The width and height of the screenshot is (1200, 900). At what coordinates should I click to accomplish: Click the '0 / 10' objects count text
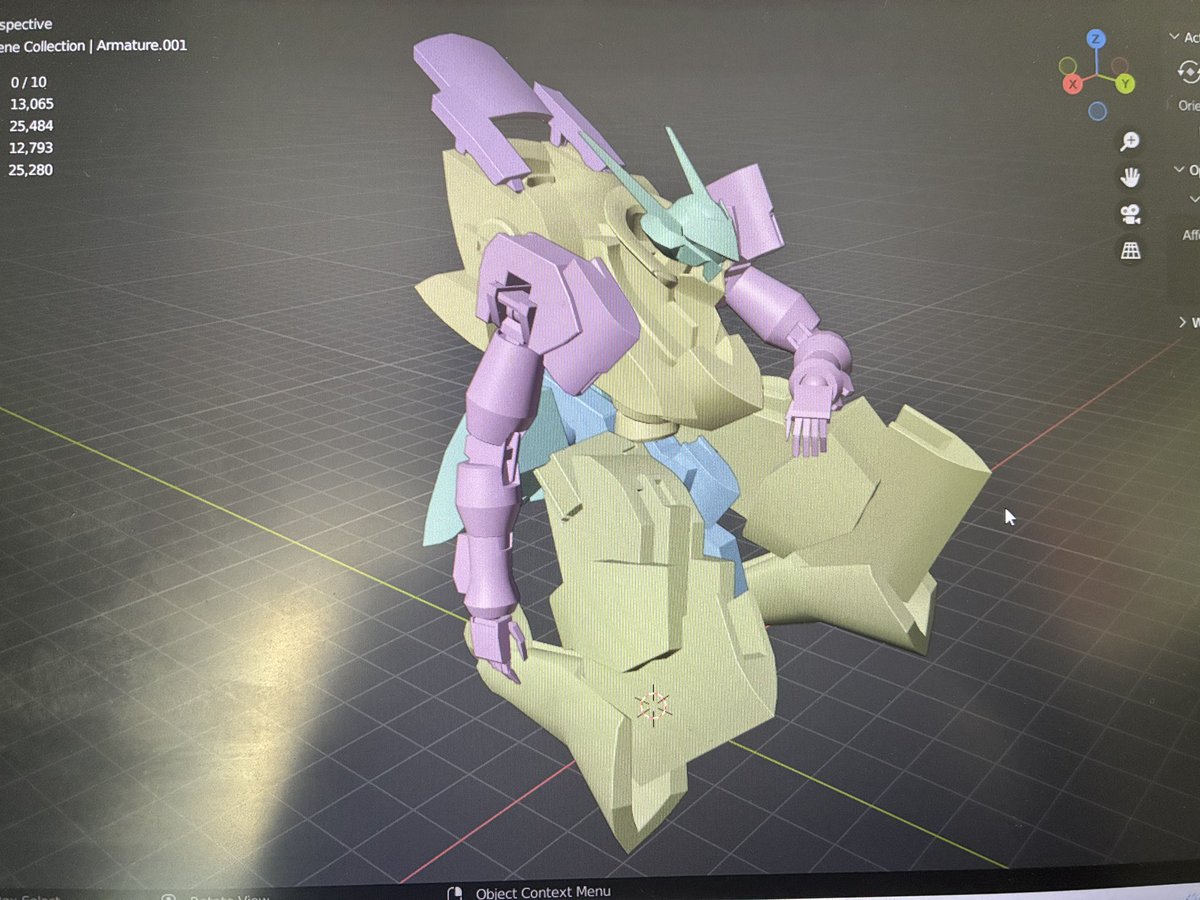coord(28,82)
